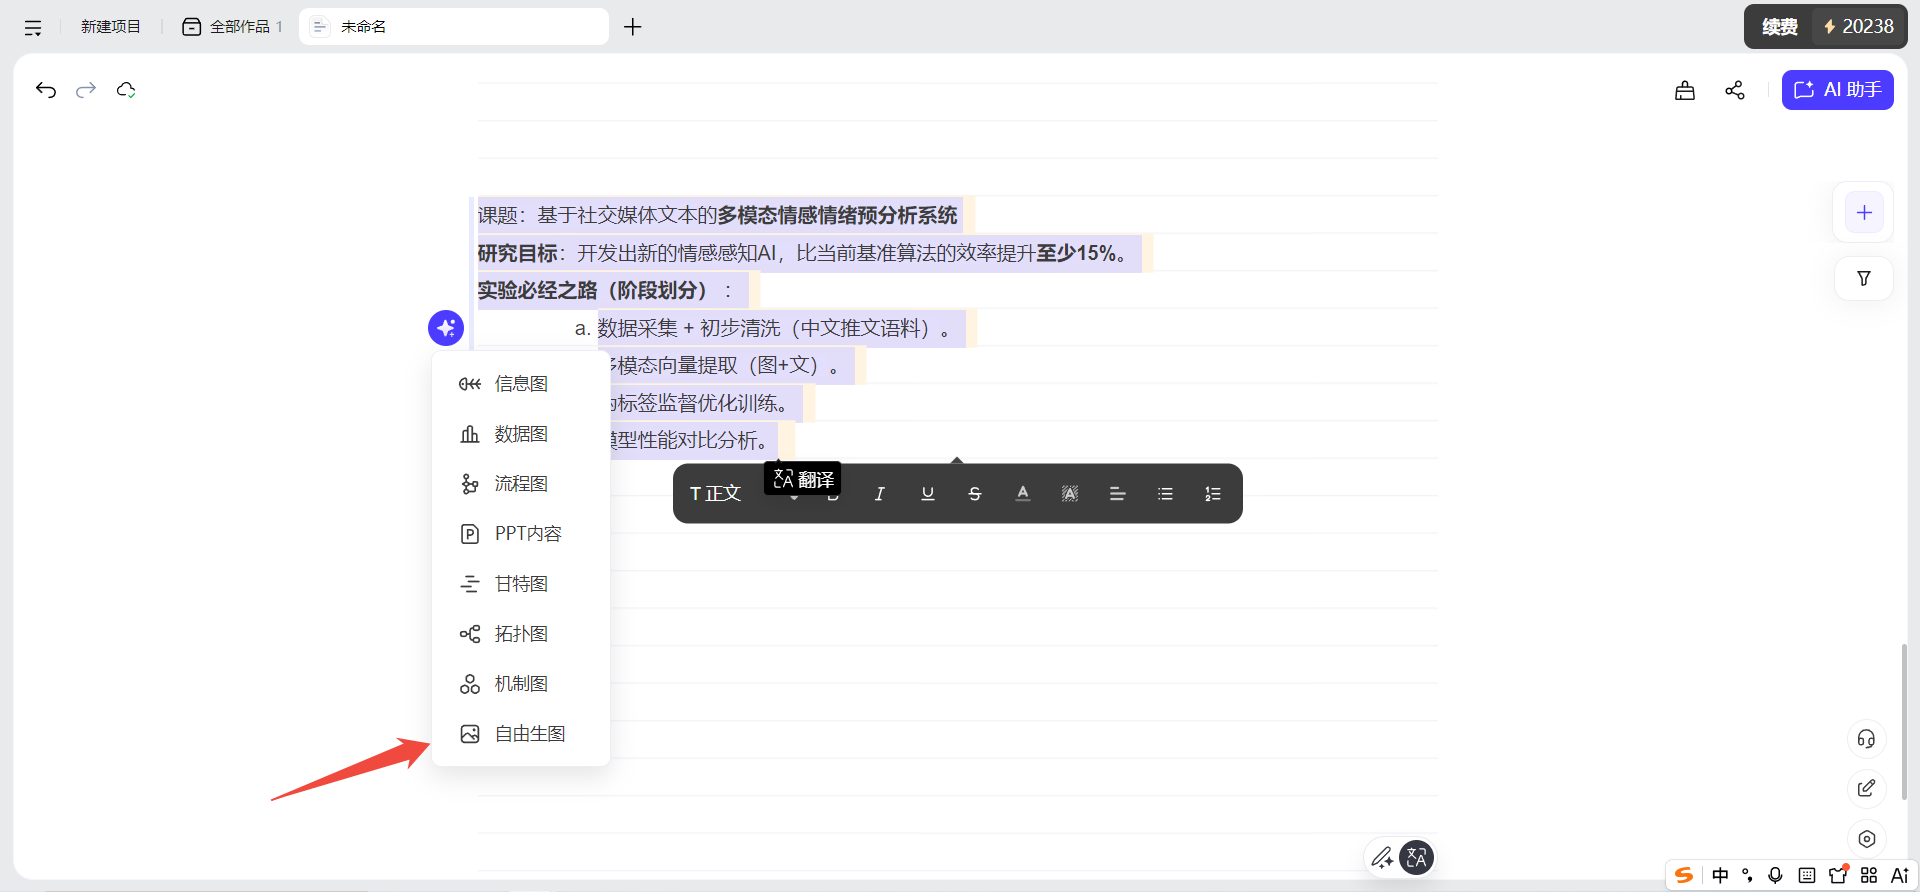The height and width of the screenshot is (892, 1920).
Task: Click the 续费 renew button
Action: (x=1780, y=27)
